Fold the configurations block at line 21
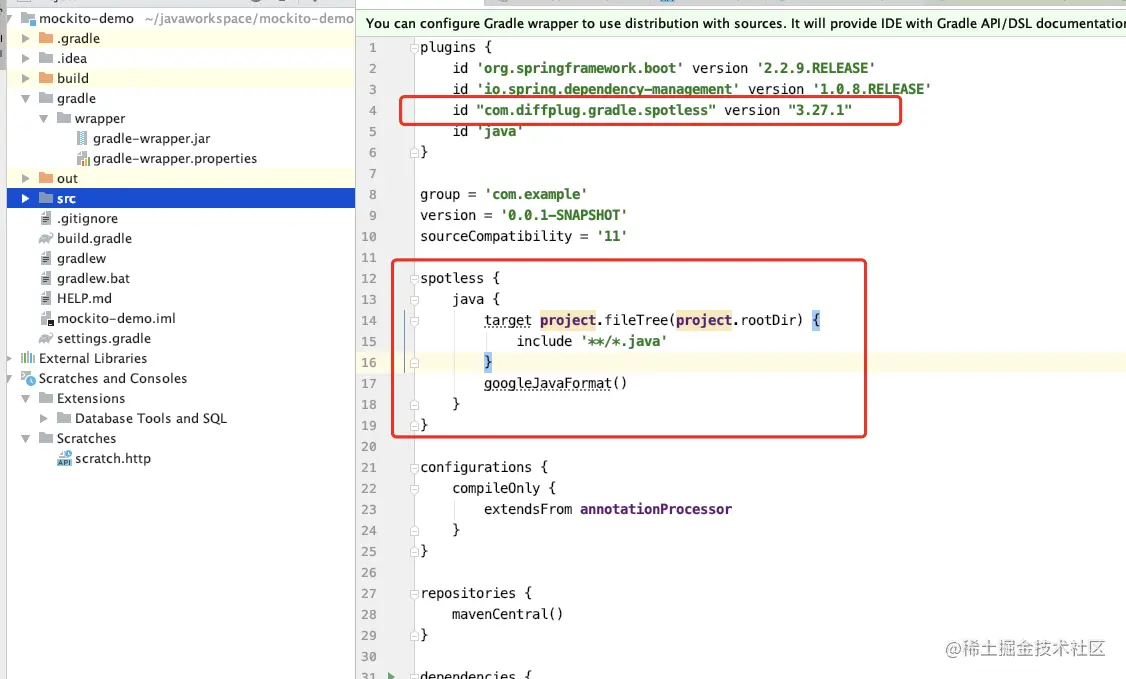The height and width of the screenshot is (679, 1126). 414,468
